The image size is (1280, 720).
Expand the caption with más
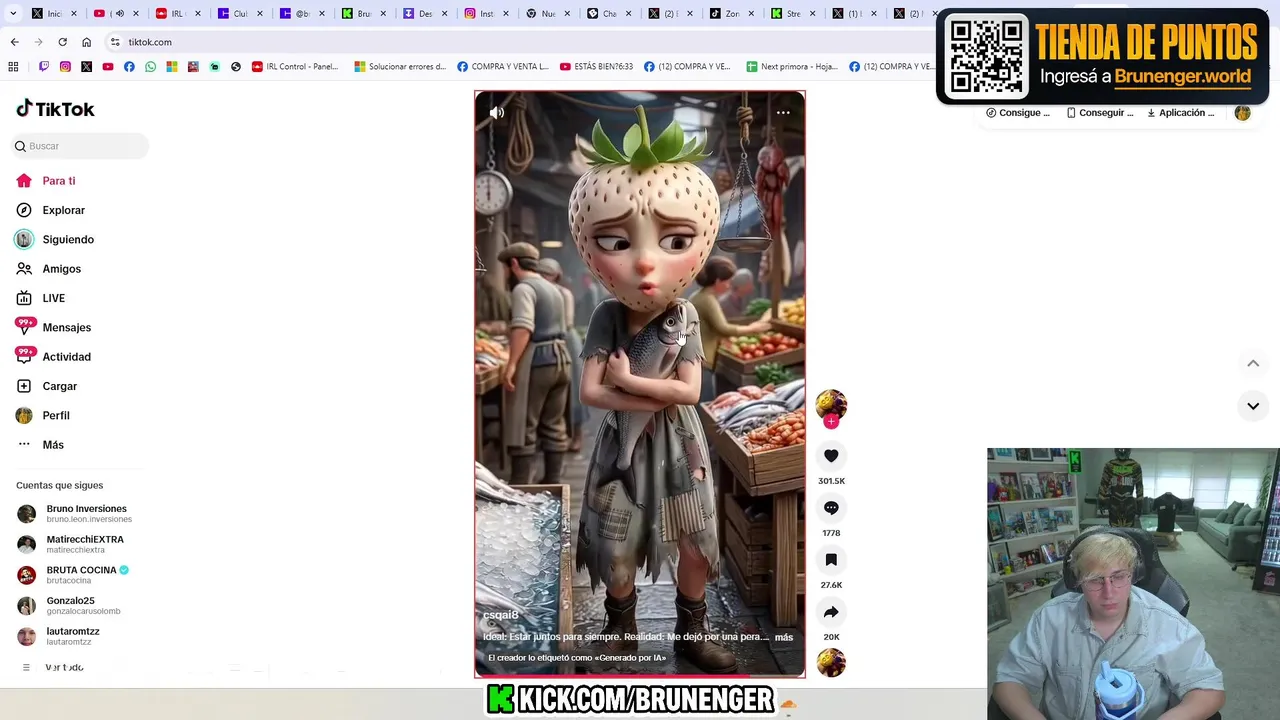[784, 637]
